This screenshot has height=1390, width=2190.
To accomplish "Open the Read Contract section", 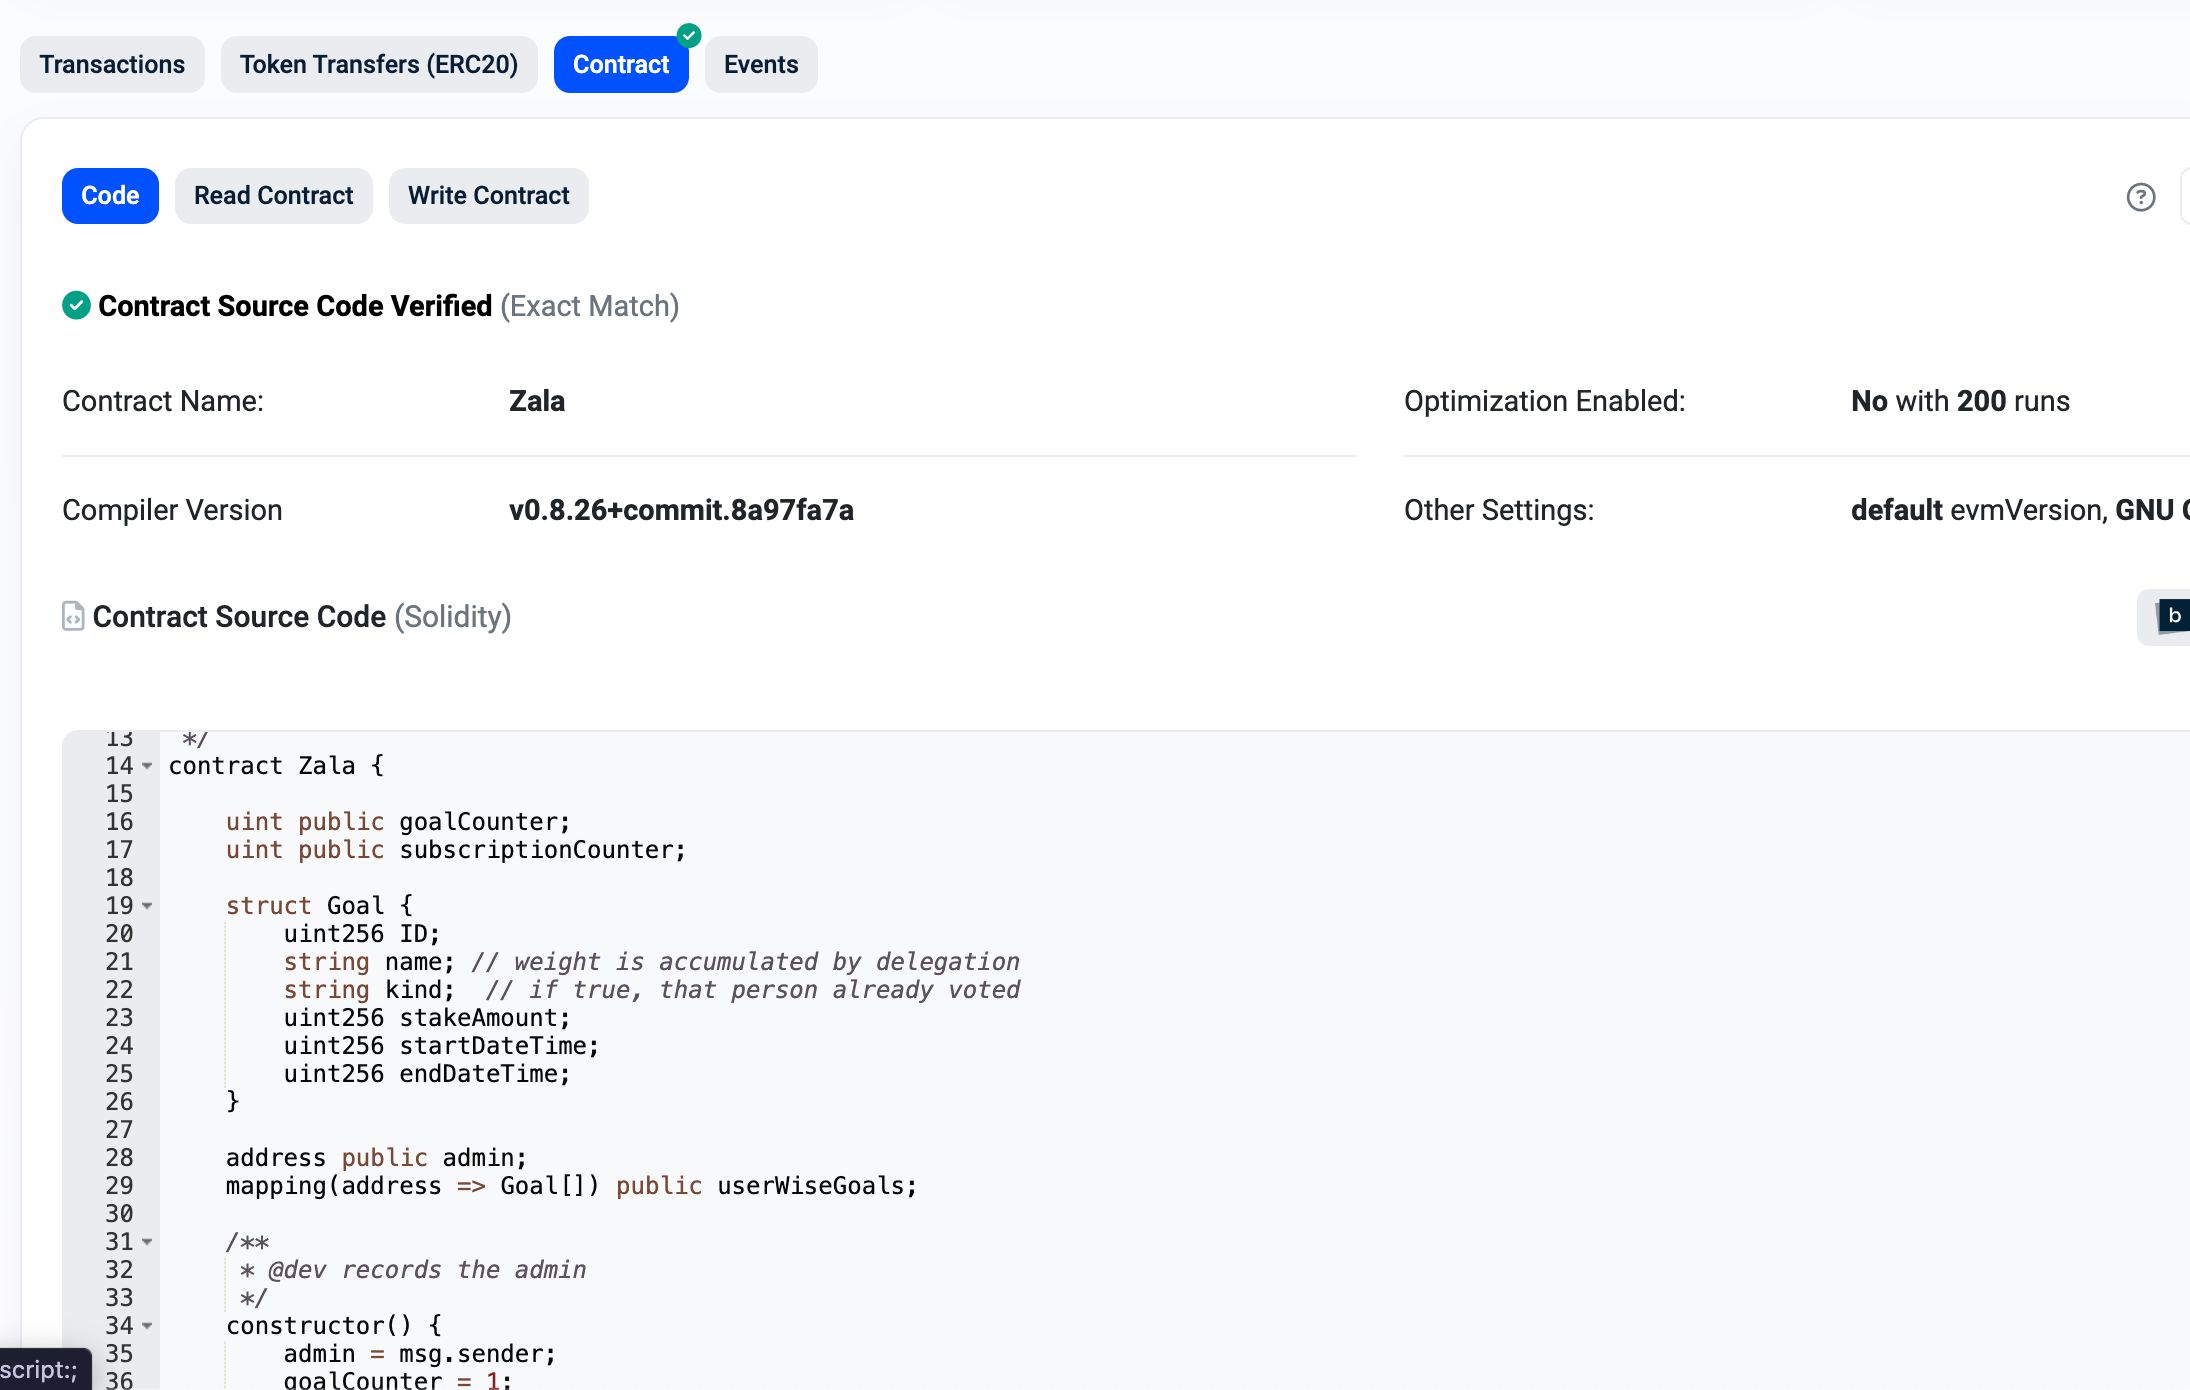I will 274,196.
